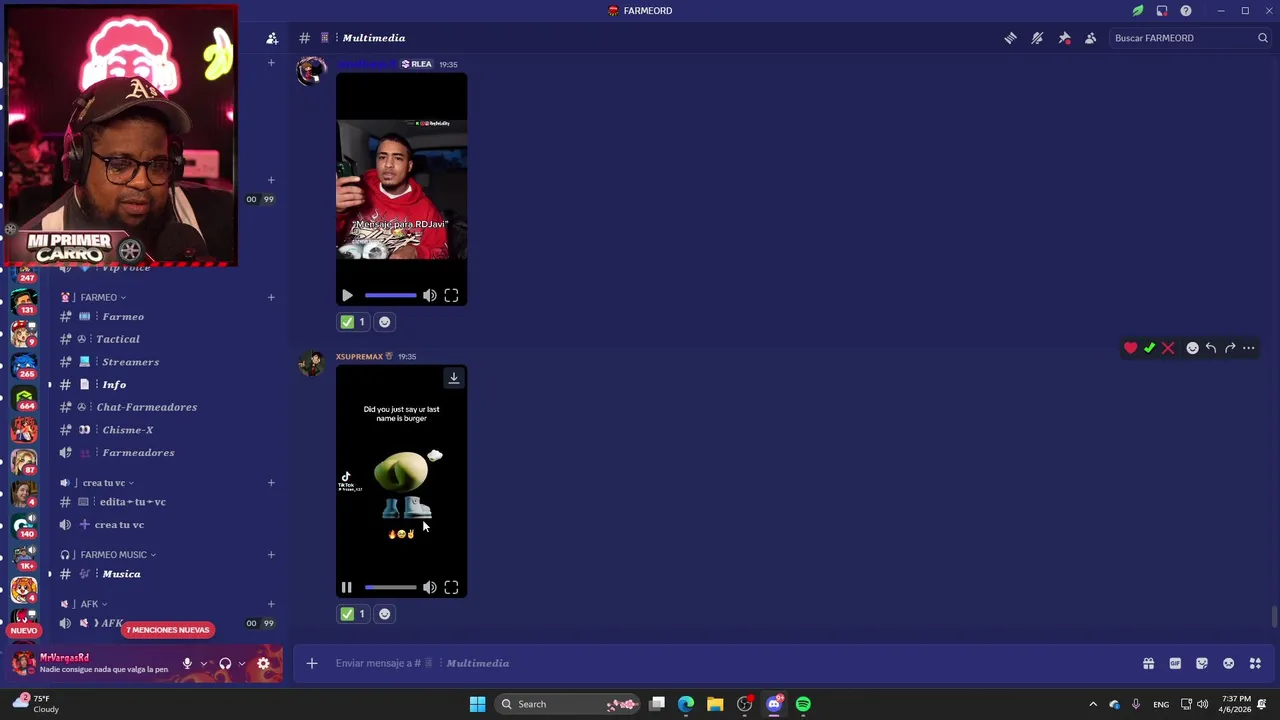Click the search magnifier in Buscar FARMEORD
The width and height of the screenshot is (1280, 720).
coord(1262,38)
